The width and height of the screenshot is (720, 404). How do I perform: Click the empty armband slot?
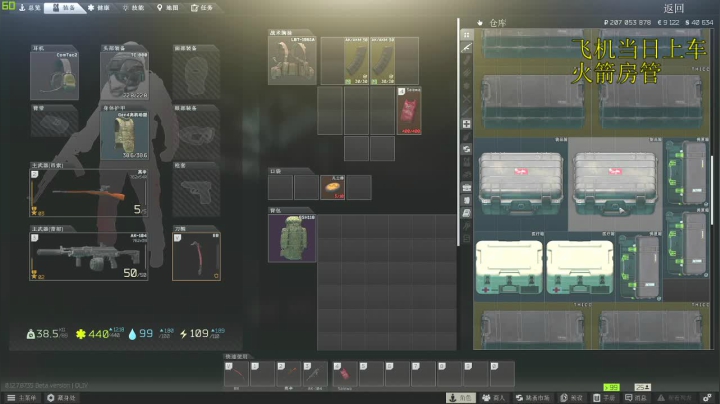[54, 124]
